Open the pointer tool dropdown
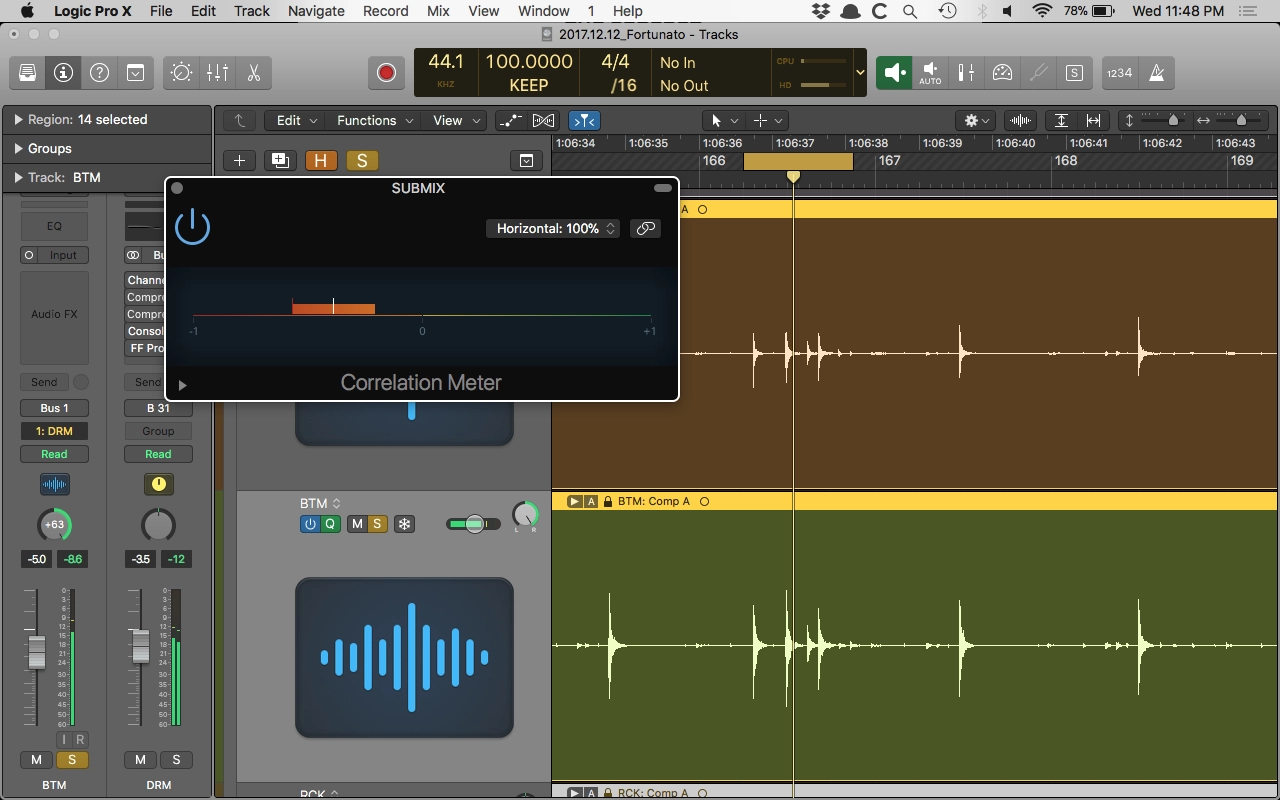Screen dimensions: 1280x800 (725, 120)
